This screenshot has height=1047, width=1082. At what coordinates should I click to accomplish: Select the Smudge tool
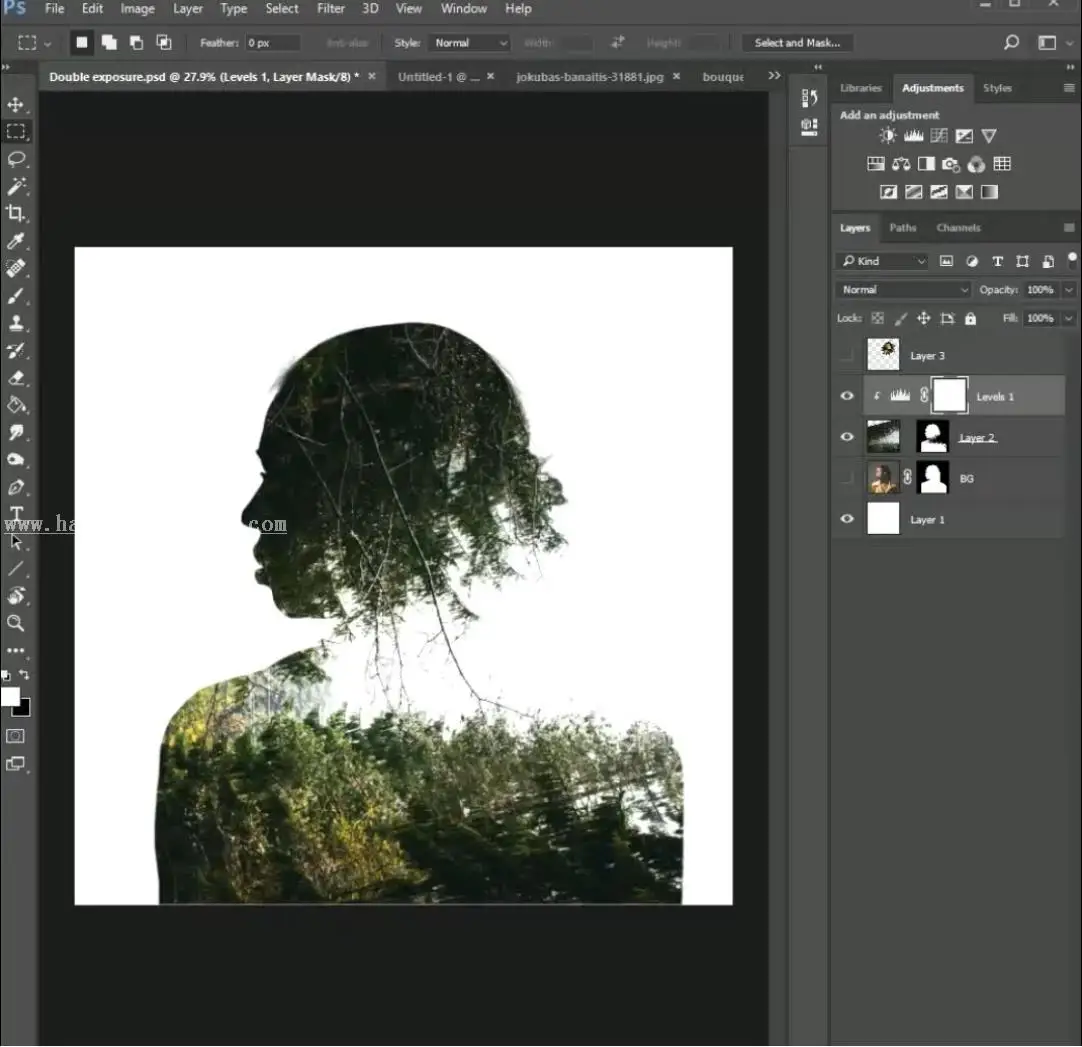16,433
